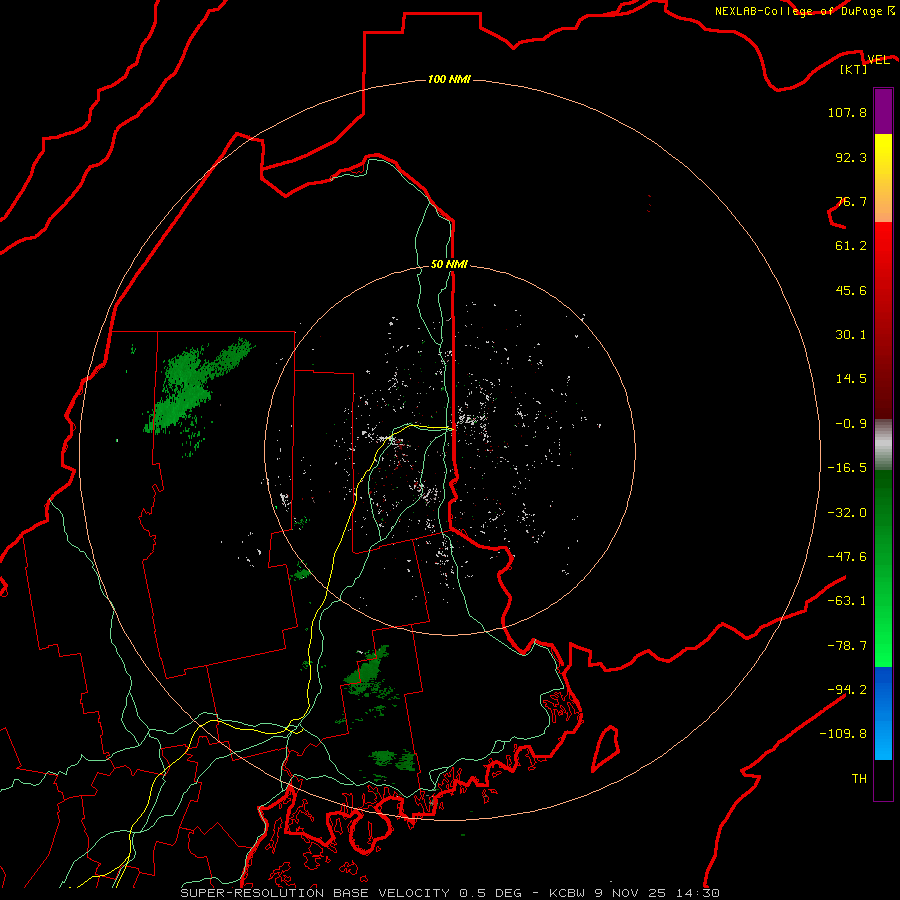Click the 30.1 velocity scale value

(x=851, y=335)
